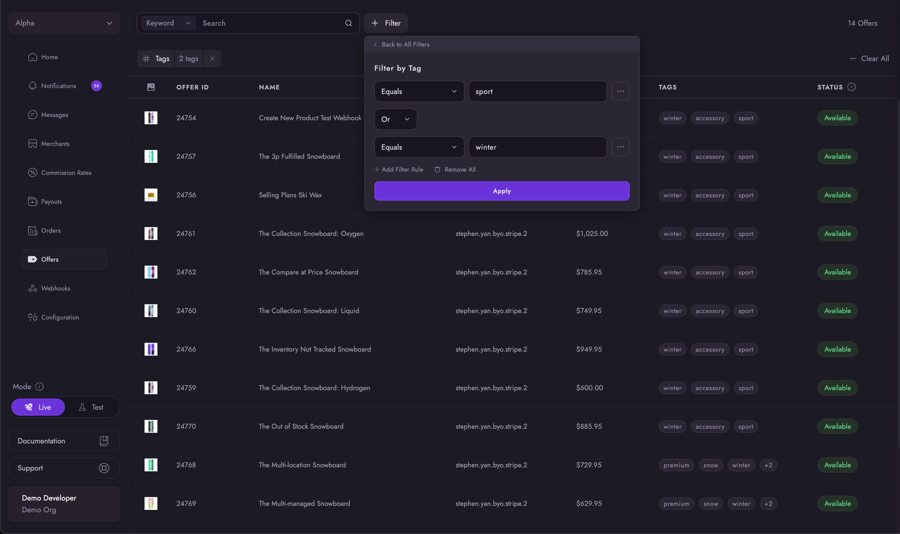
Task: Click the price $600.00
Action: 589,388
